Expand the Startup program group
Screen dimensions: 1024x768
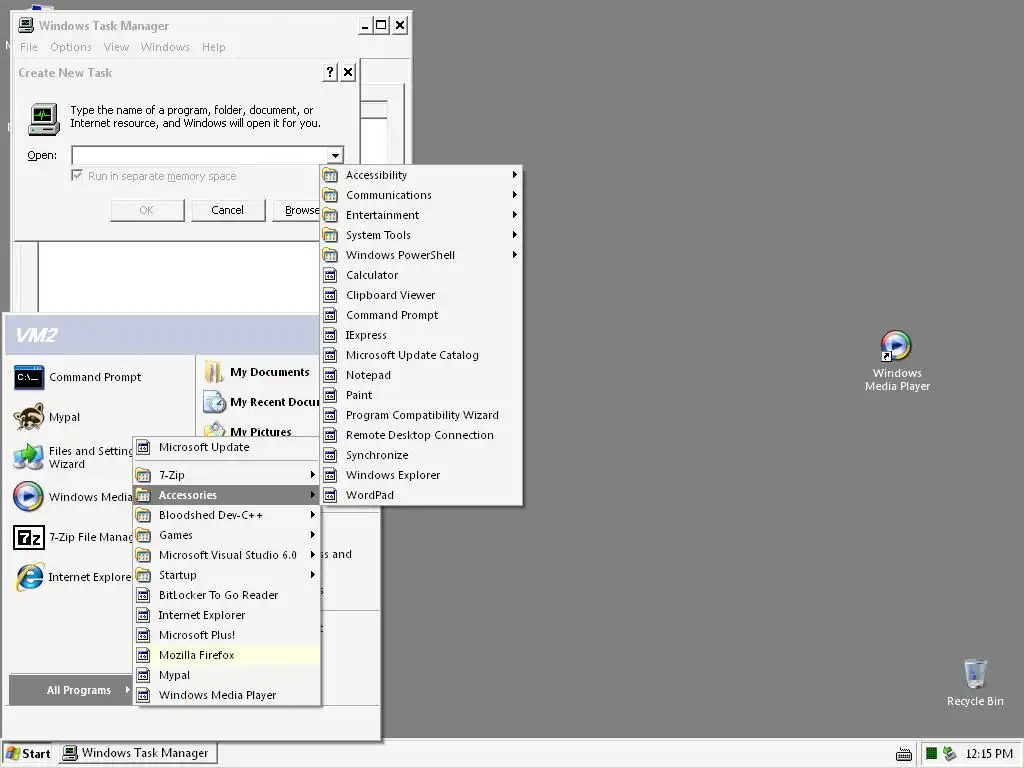pos(227,575)
